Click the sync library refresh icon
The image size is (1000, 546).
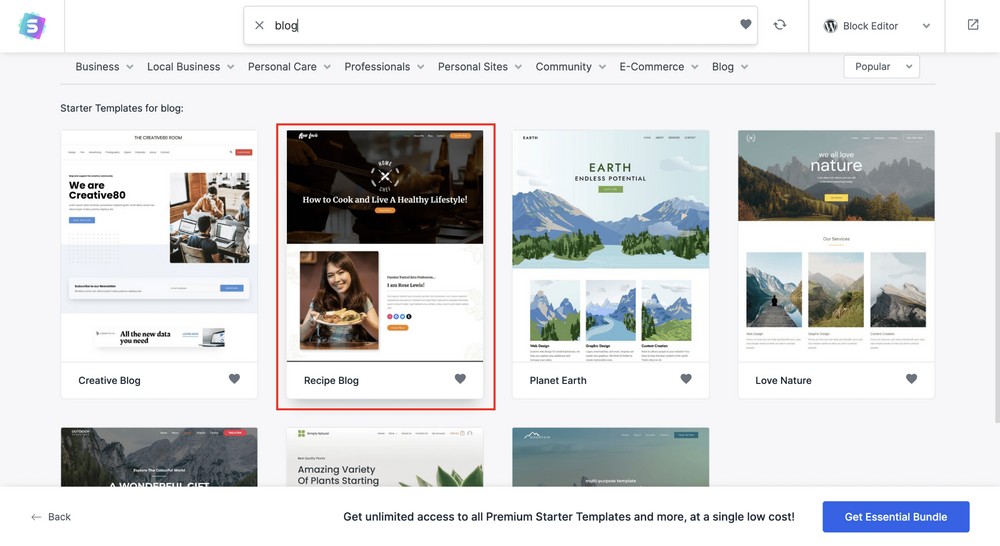coord(779,25)
